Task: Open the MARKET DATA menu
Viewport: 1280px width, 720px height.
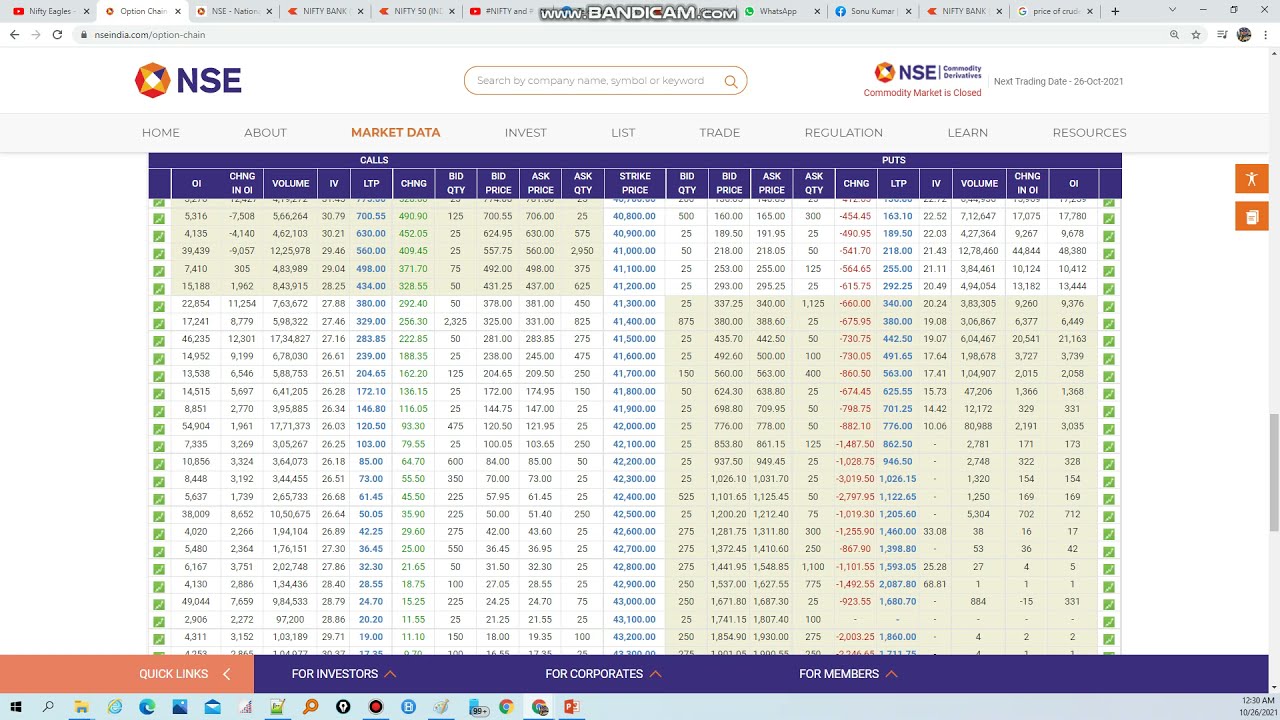Action: coord(396,132)
